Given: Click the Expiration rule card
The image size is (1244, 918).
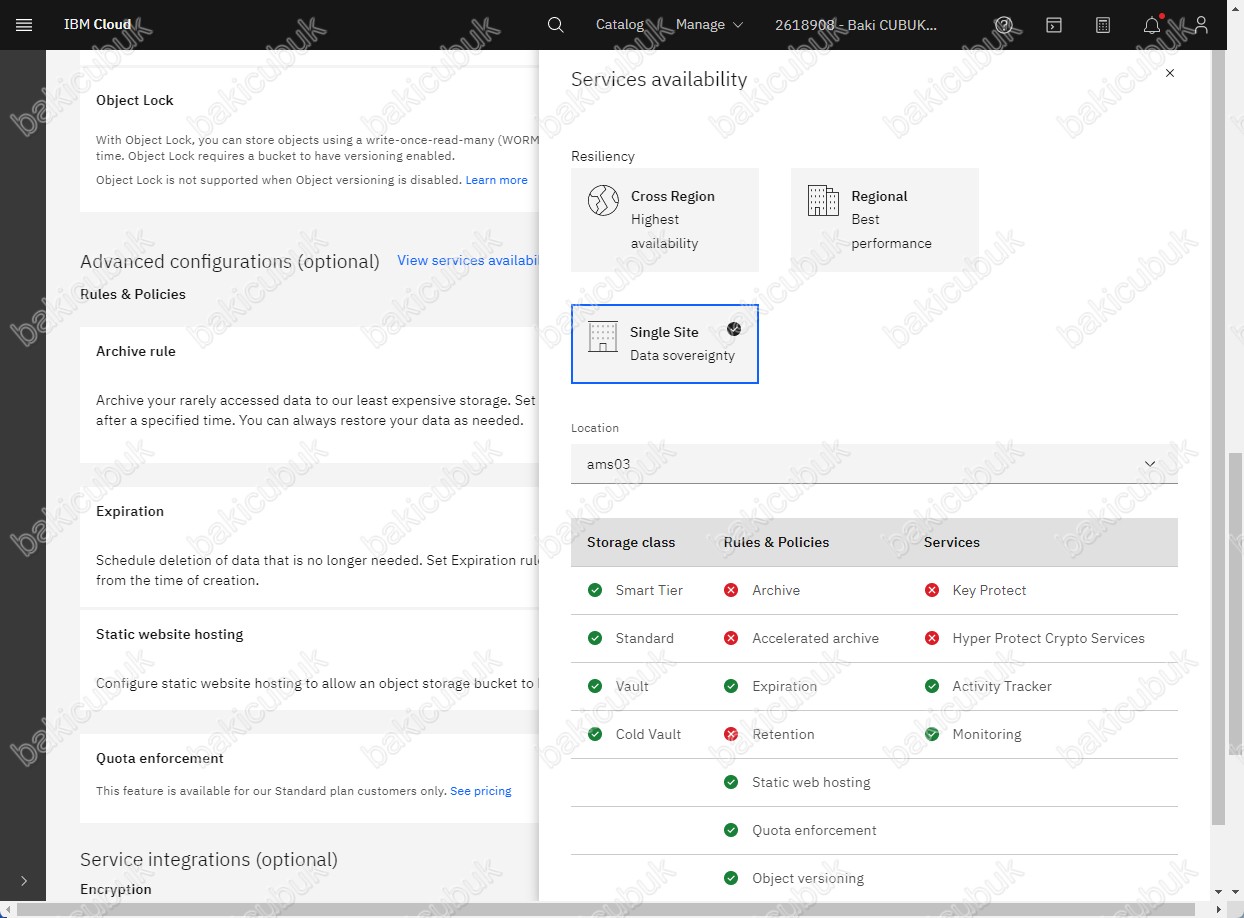Looking at the screenshot, I should click(x=309, y=547).
